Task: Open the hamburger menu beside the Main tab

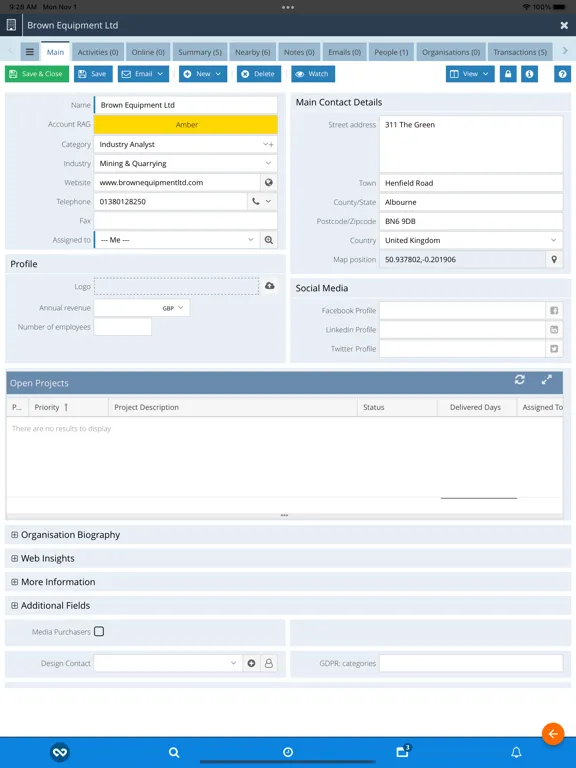Action: pyautogui.click(x=29, y=52)
